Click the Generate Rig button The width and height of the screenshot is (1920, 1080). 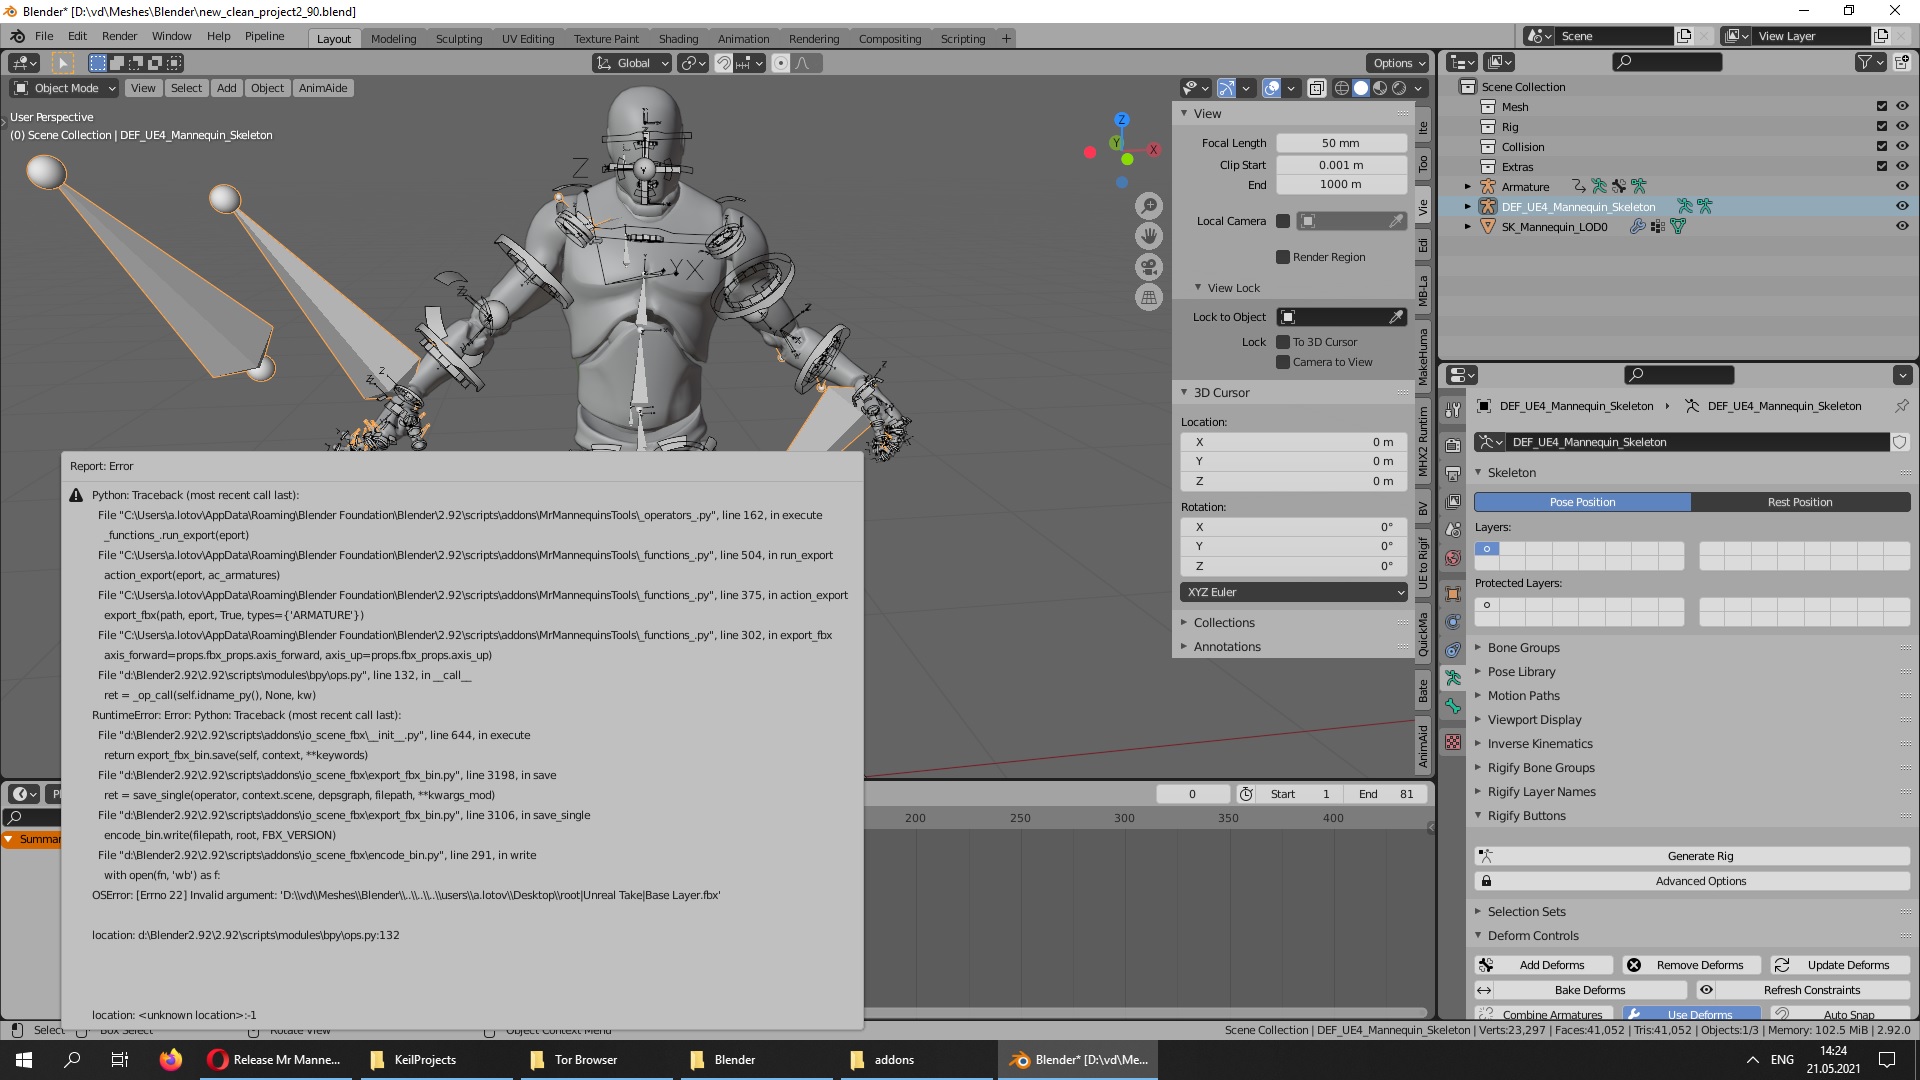1699,856
